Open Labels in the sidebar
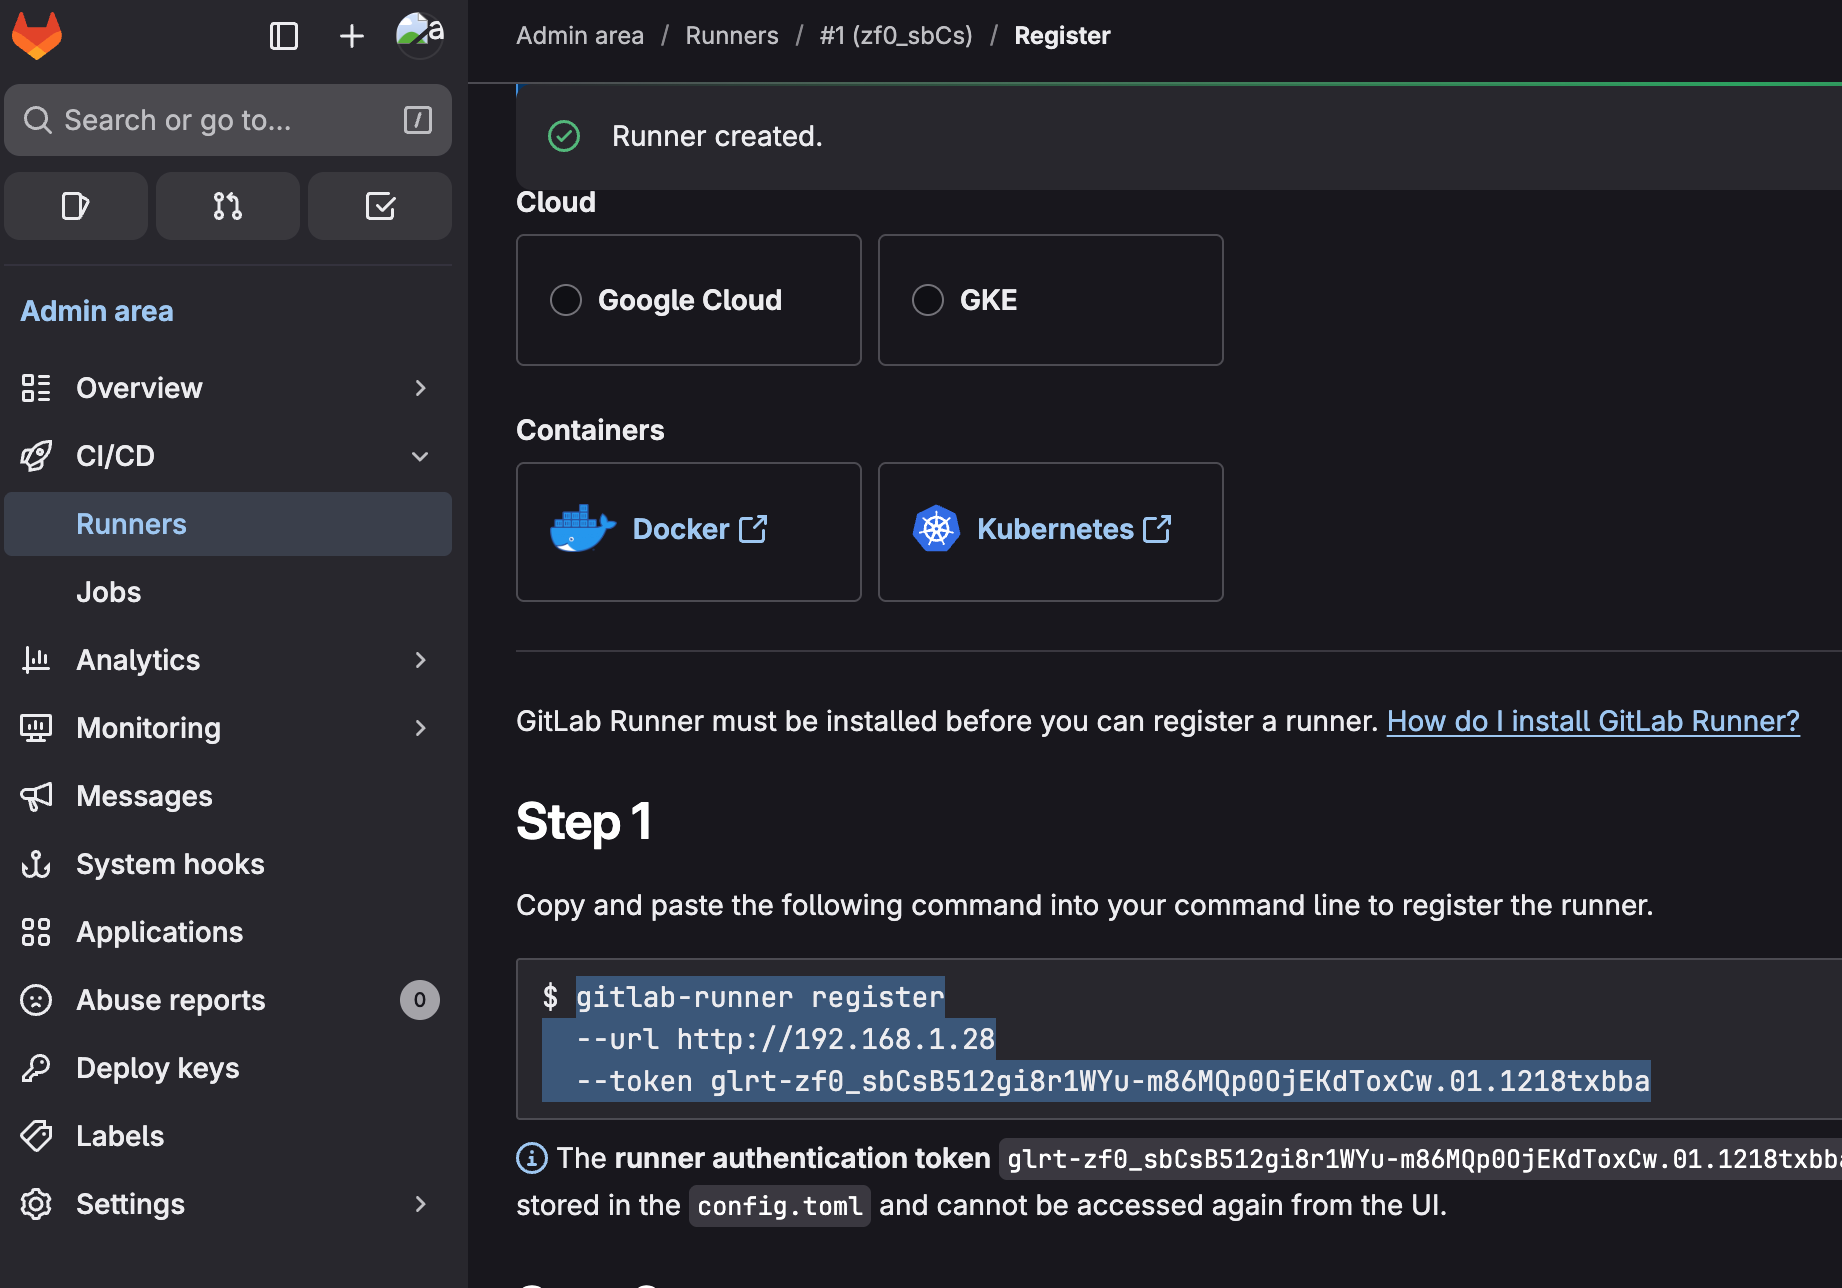Viewport: 1842px width, 1288px height. (228, 1136)
